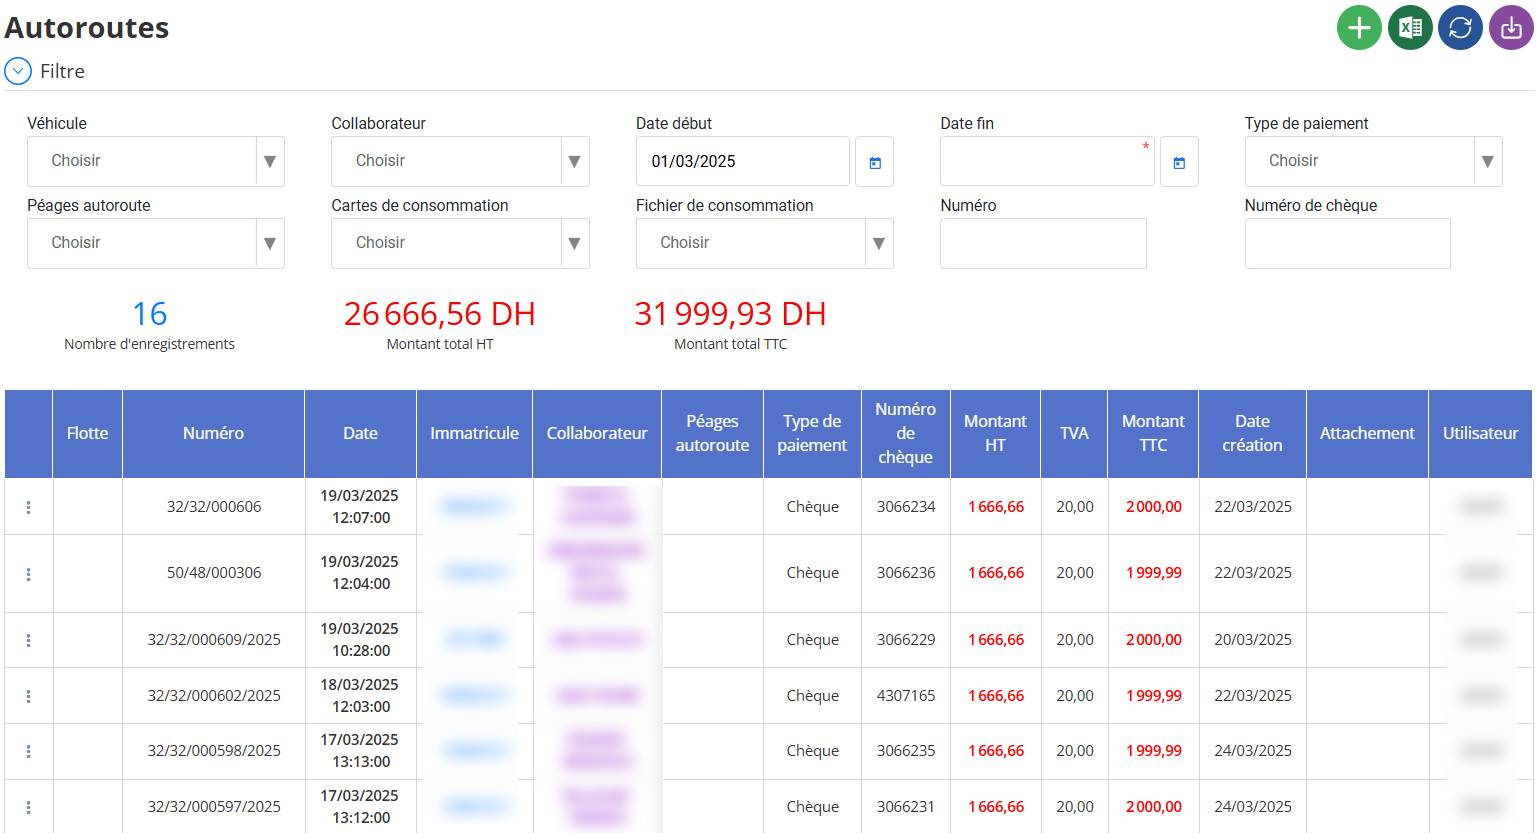Click the 19/03/2025 12:04:00 date cell

(x=360, y=573)
